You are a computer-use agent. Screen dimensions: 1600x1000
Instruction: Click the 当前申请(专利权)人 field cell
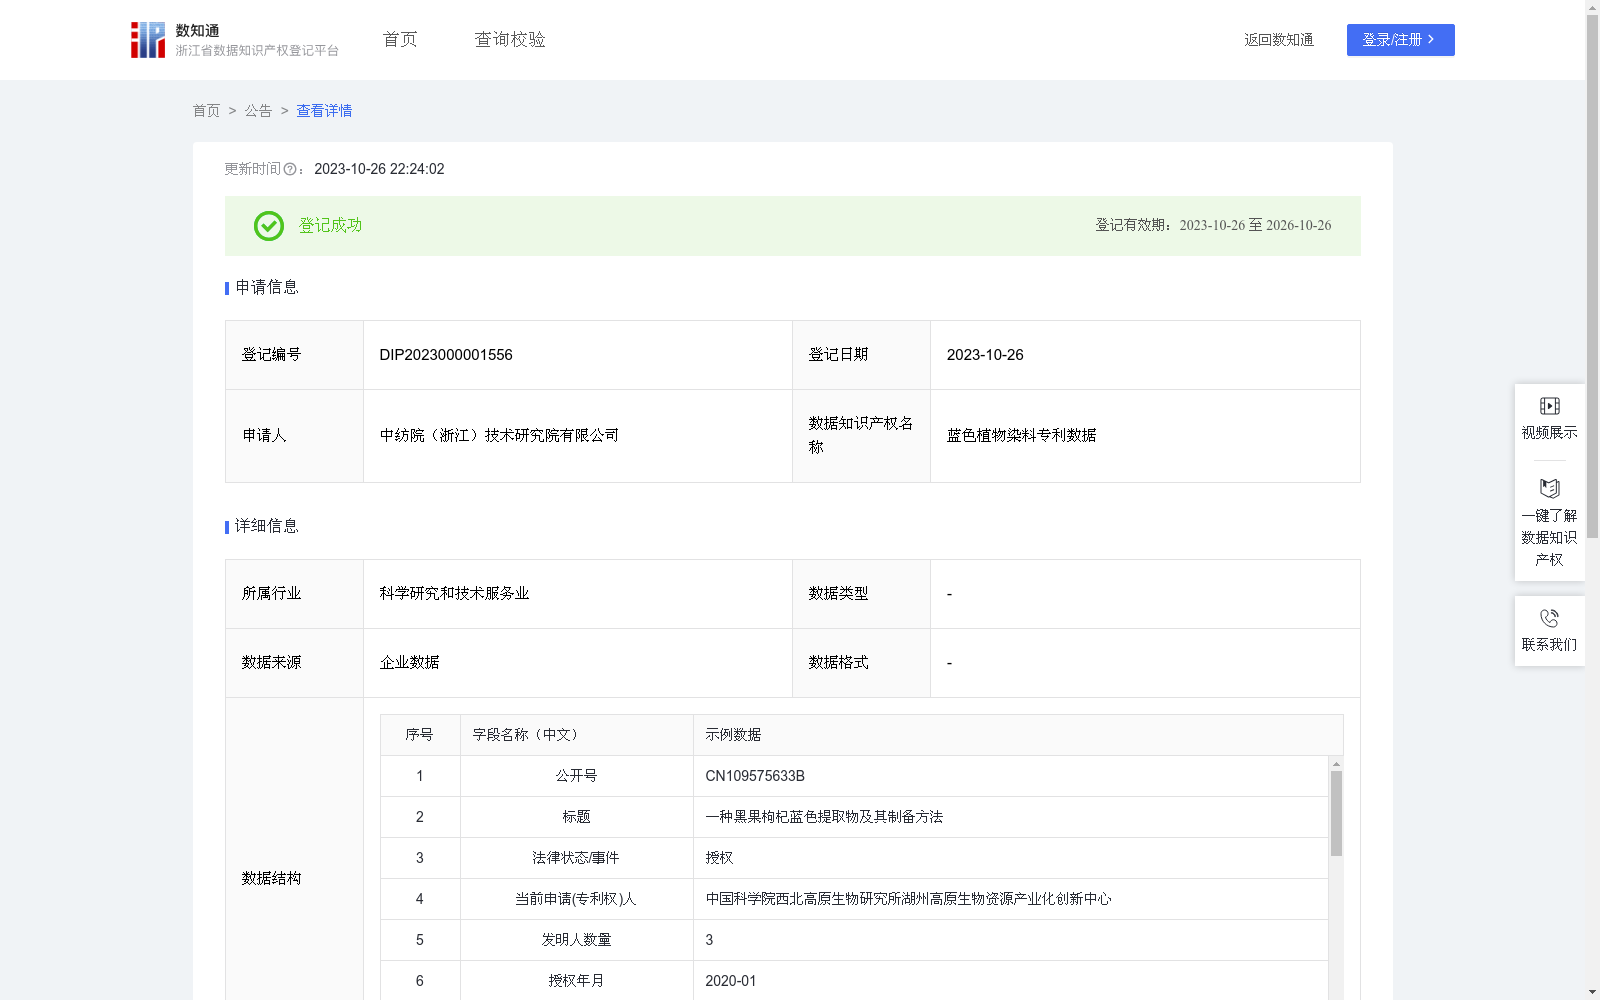577,899
